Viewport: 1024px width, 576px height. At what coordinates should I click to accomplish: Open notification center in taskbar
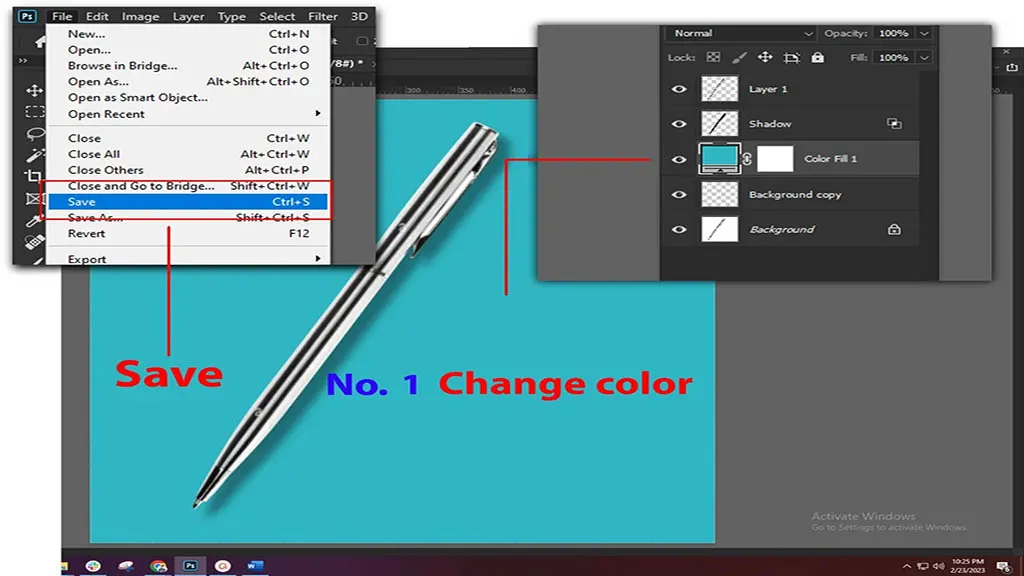pos(1004,566)
